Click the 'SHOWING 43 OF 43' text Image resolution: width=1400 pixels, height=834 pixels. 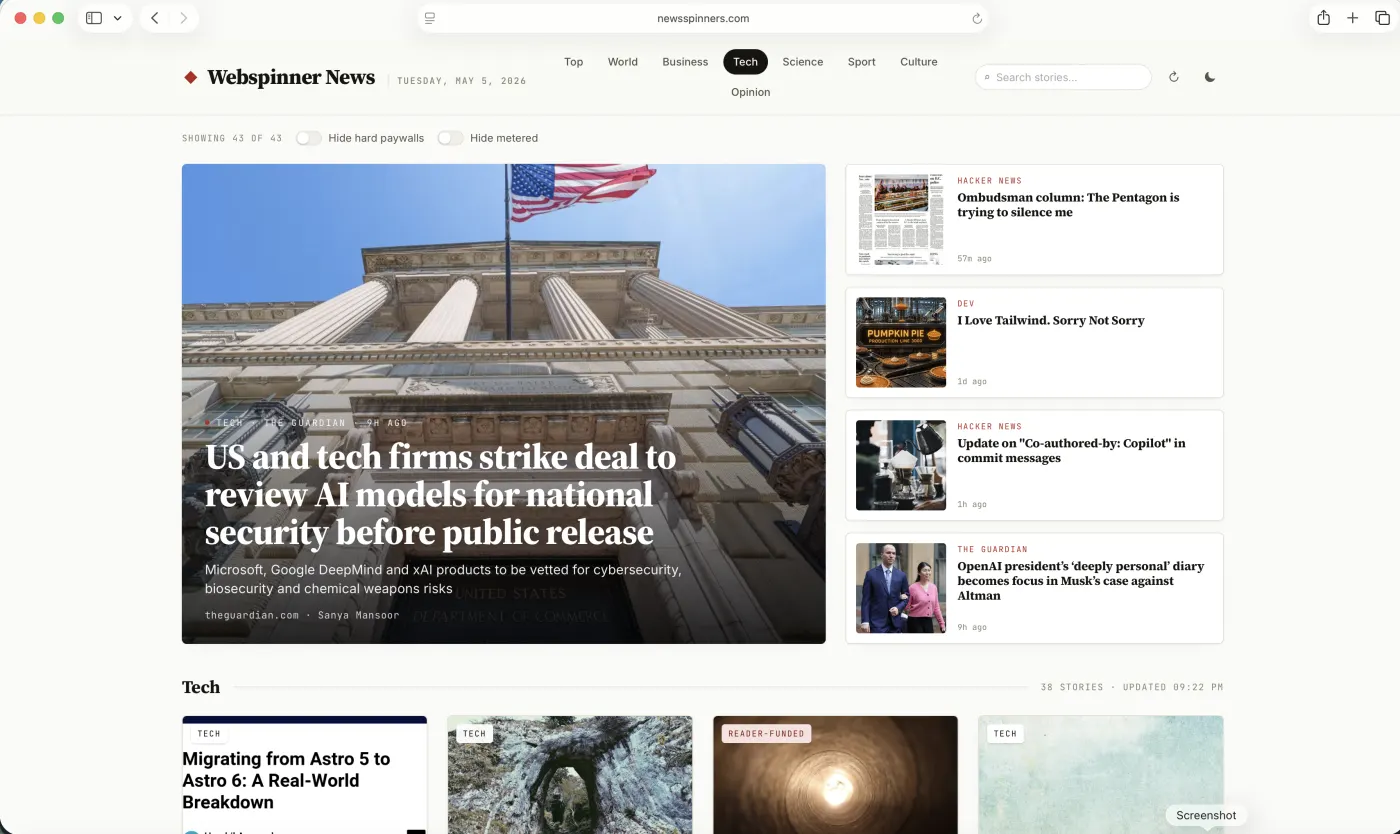(232, 138)
